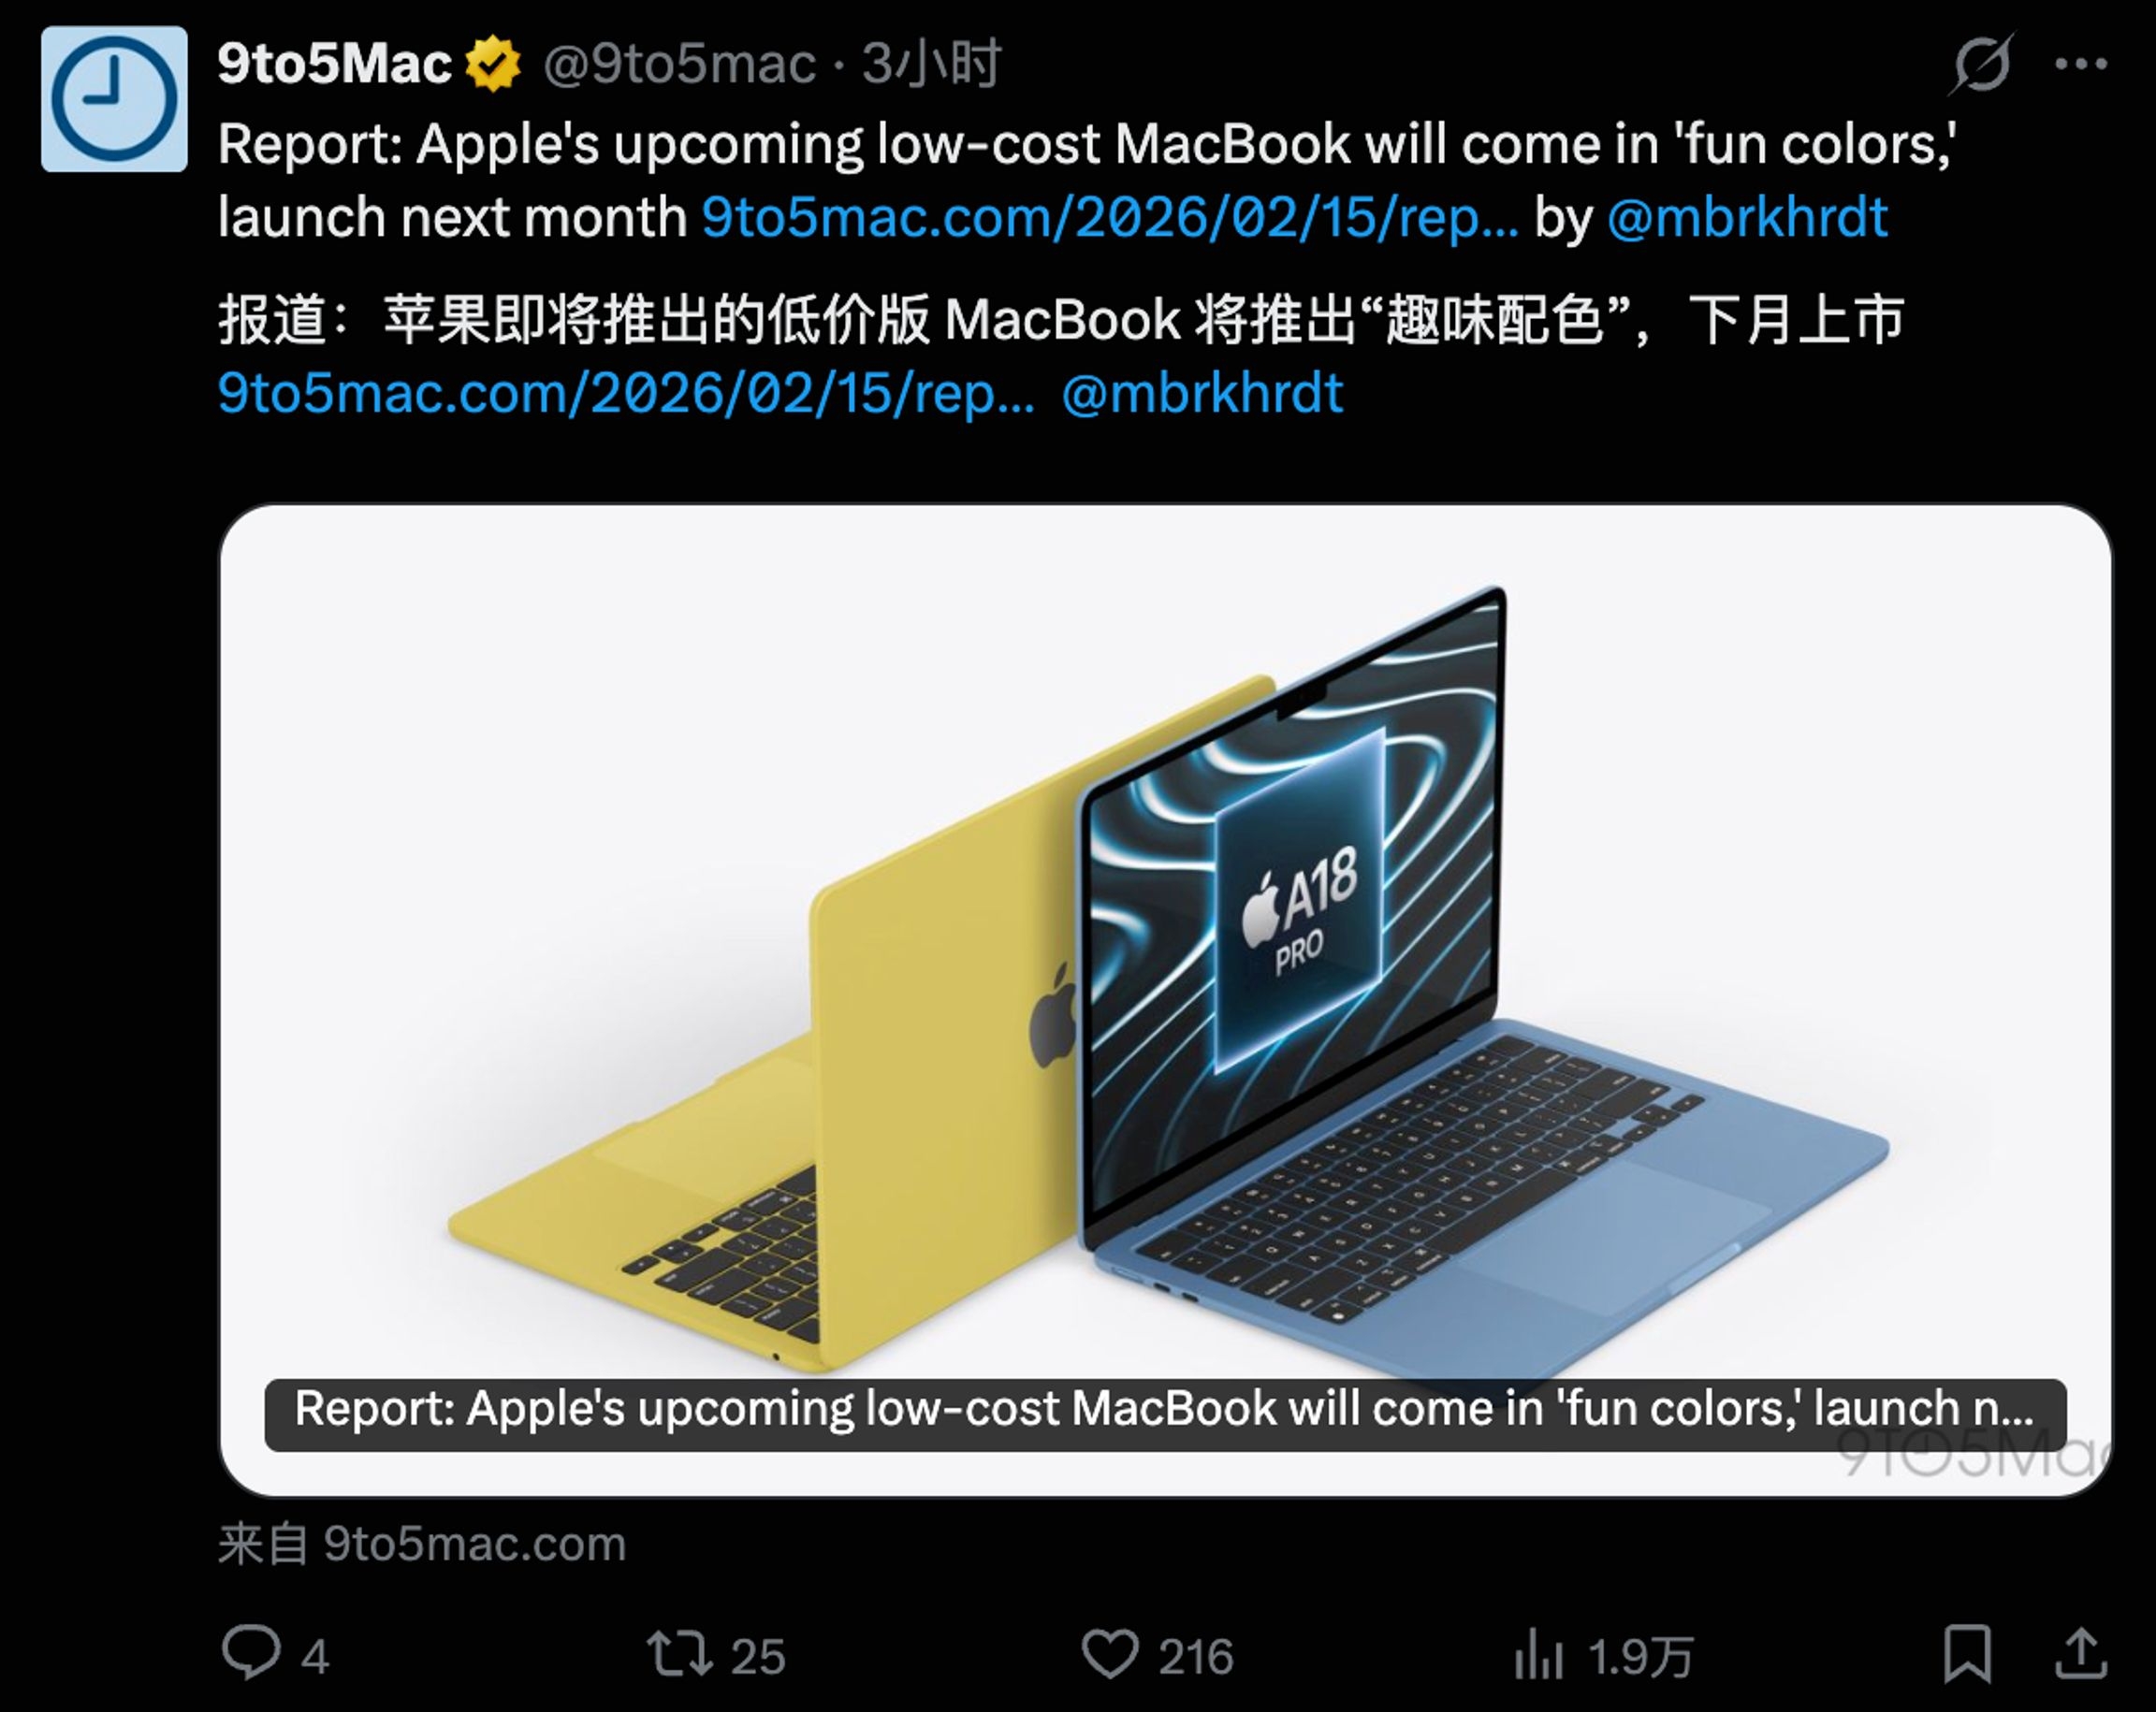This screenshot has height=1712, width=2156.
Task: Click the @mbrkhrdt mention after 'by'
Action: tap(1747, 218)
